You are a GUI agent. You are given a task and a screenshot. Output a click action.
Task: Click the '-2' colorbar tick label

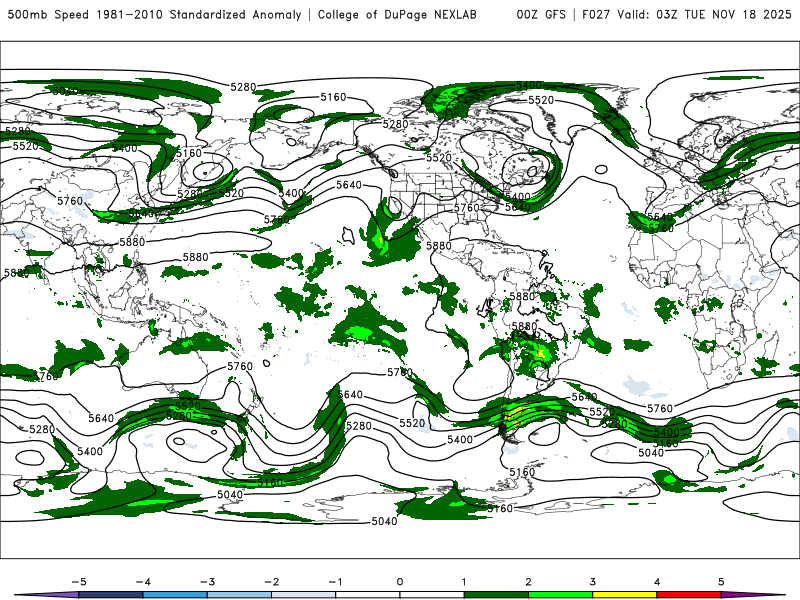[x=271, y=582]
